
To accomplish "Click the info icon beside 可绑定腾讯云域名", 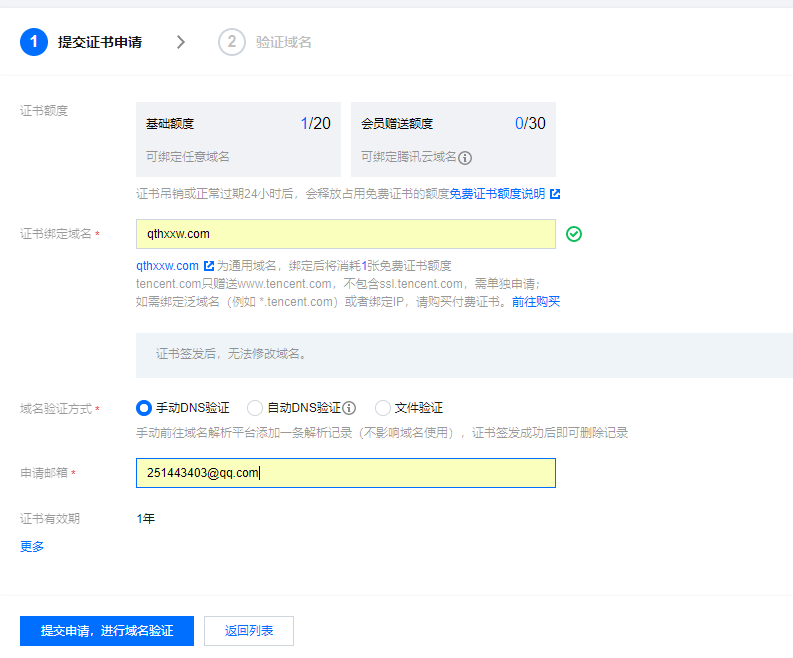I will pyautogui.click(x=465, y=157).
